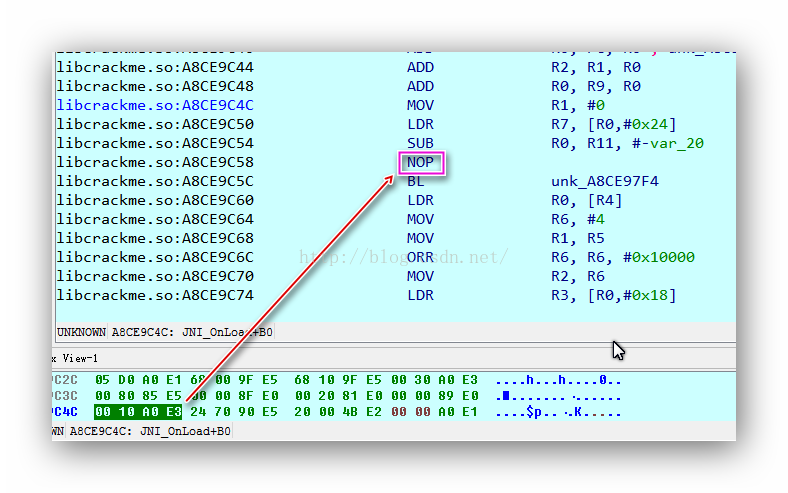Select the LDR line at A8CE9C50
Viewport: 788px width, 493px height.
tap(366, 124)
